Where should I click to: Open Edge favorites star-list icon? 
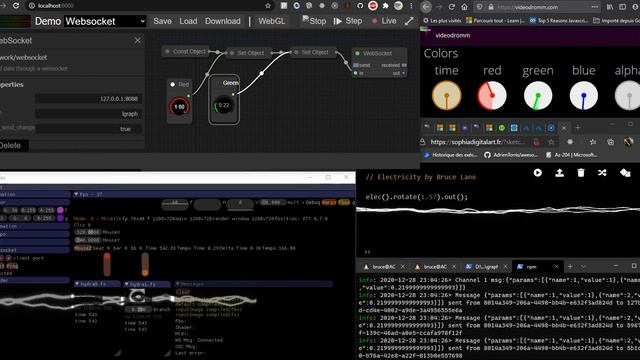click(x=593, y=142)
